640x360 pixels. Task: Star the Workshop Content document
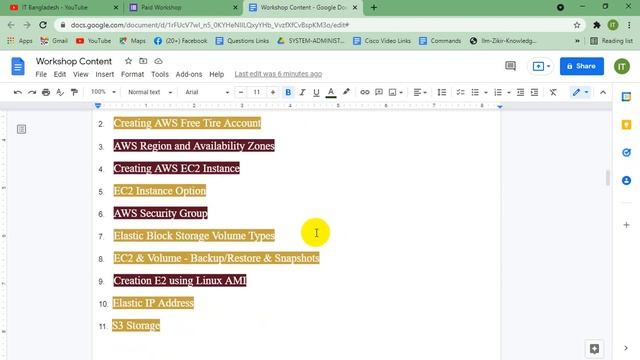(128, 61)
